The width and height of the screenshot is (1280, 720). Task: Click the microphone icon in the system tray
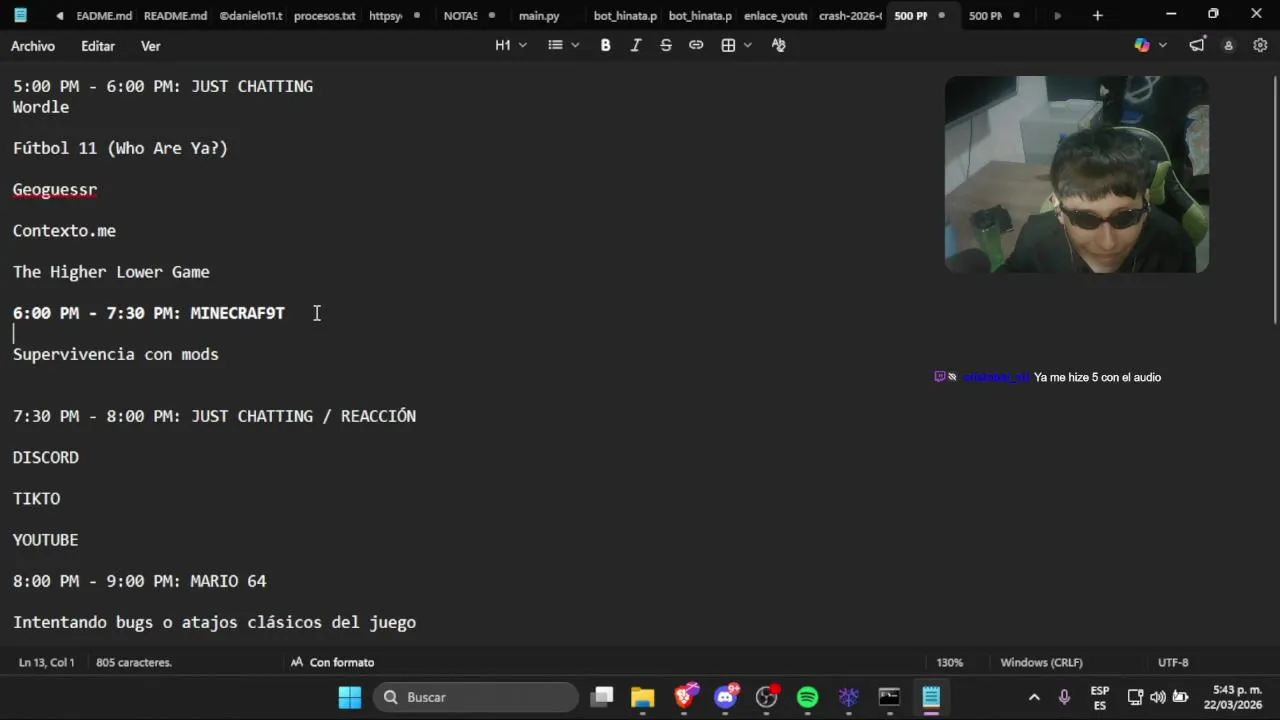click(1064, 697)
